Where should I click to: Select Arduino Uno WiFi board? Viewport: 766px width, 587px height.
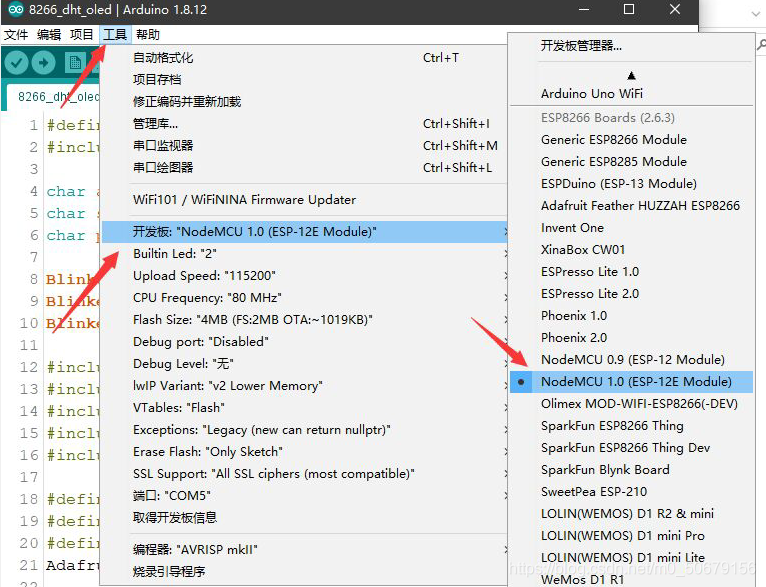pos(631,94)
